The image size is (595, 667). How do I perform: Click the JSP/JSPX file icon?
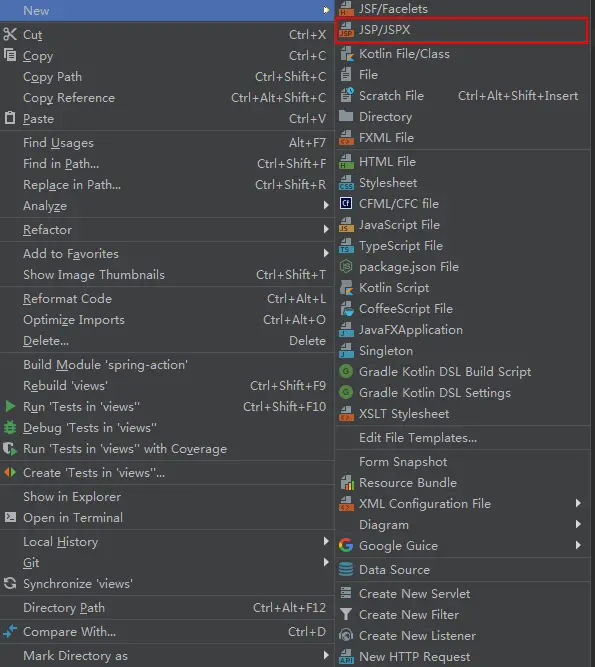(346, 30)
